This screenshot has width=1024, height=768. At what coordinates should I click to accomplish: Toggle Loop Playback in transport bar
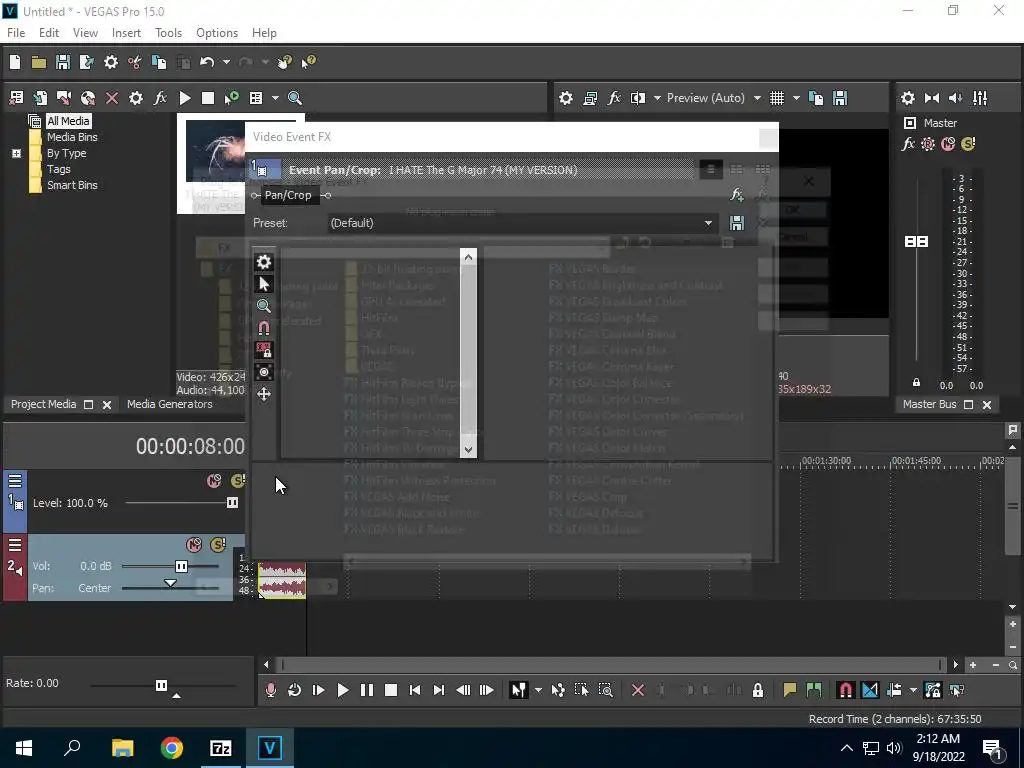[294, 690]
